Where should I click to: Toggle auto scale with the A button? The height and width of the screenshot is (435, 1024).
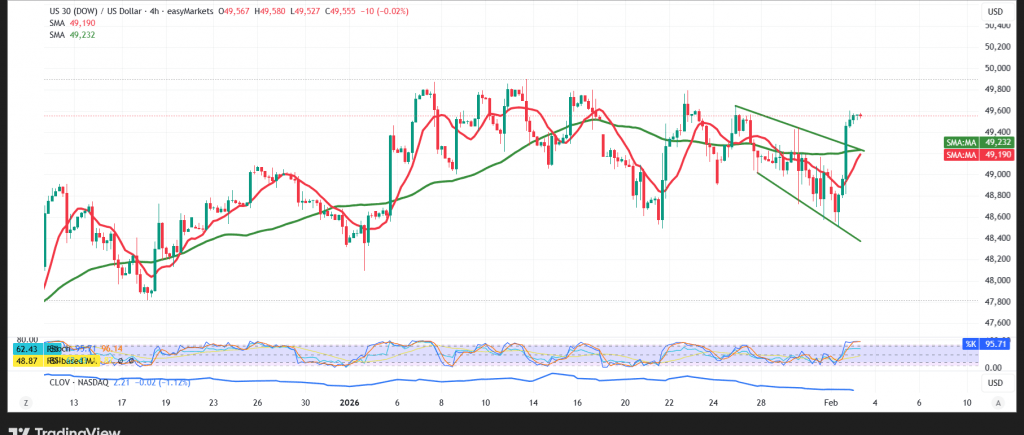coord(998,401)
